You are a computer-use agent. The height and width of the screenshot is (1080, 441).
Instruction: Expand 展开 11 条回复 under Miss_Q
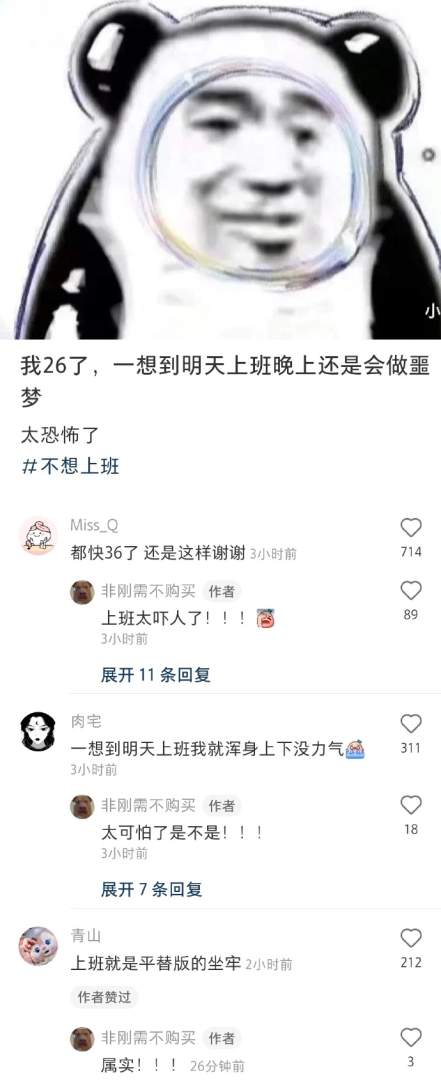click(156, 675)
